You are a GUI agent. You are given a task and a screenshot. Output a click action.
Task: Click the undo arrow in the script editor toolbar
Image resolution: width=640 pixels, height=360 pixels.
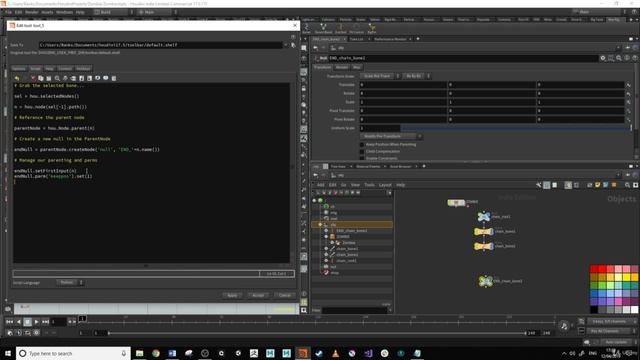point(17,78)
